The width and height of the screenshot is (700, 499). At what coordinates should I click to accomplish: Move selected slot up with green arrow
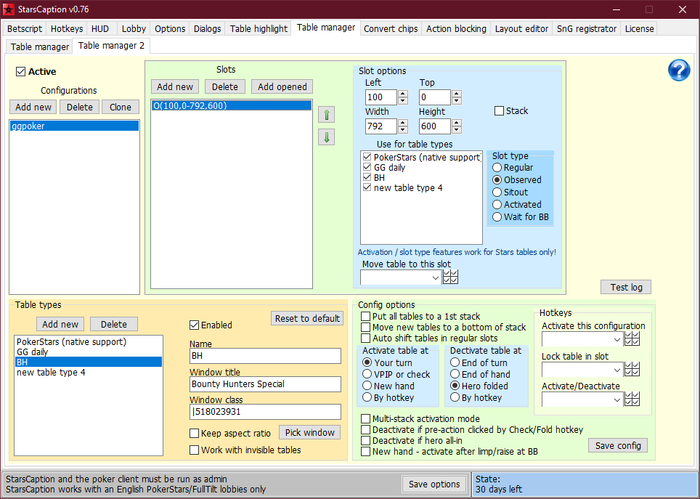click(x=326, y=113)
